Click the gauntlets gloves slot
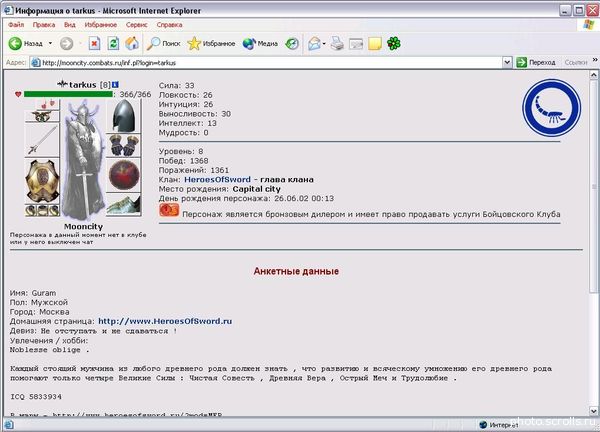 pos(124,146)
